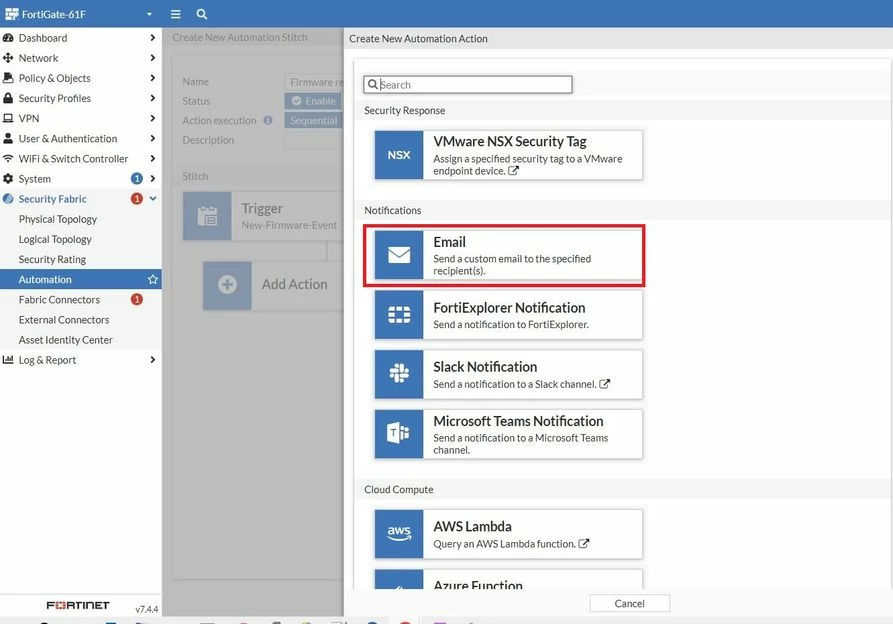Click Cancel button in action panel
This screenshot has height=624, width=893.
pyautogui.click(x=629, y=604)
